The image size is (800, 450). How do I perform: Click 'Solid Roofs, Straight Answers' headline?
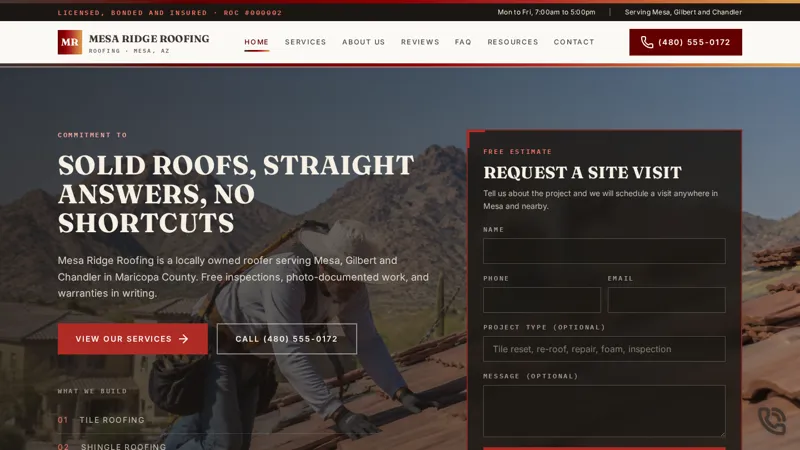pos(236,194)
